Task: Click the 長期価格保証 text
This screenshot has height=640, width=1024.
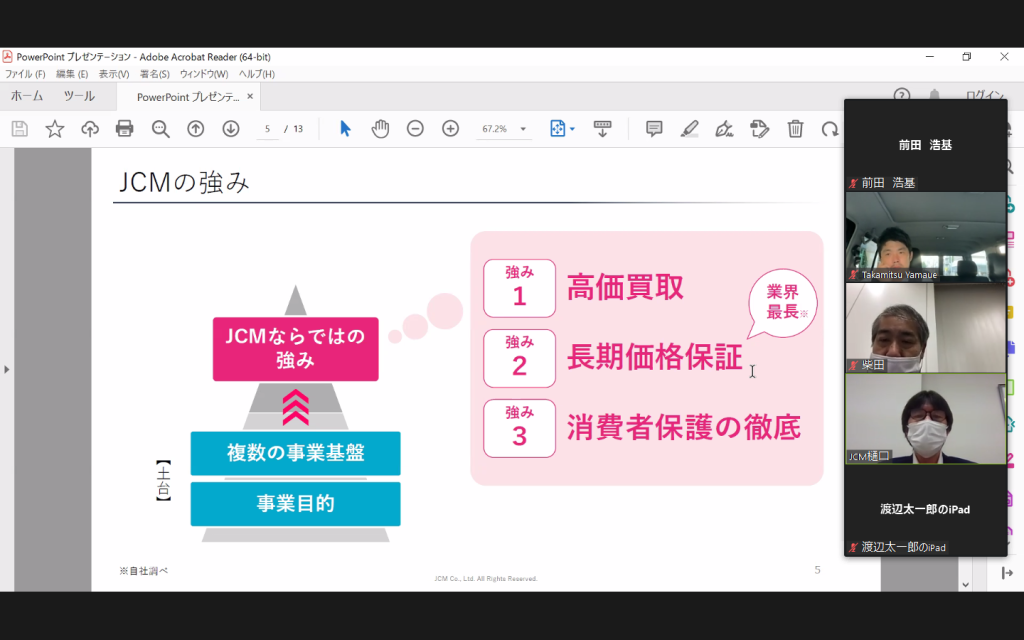Action: [x=654, y=357]
